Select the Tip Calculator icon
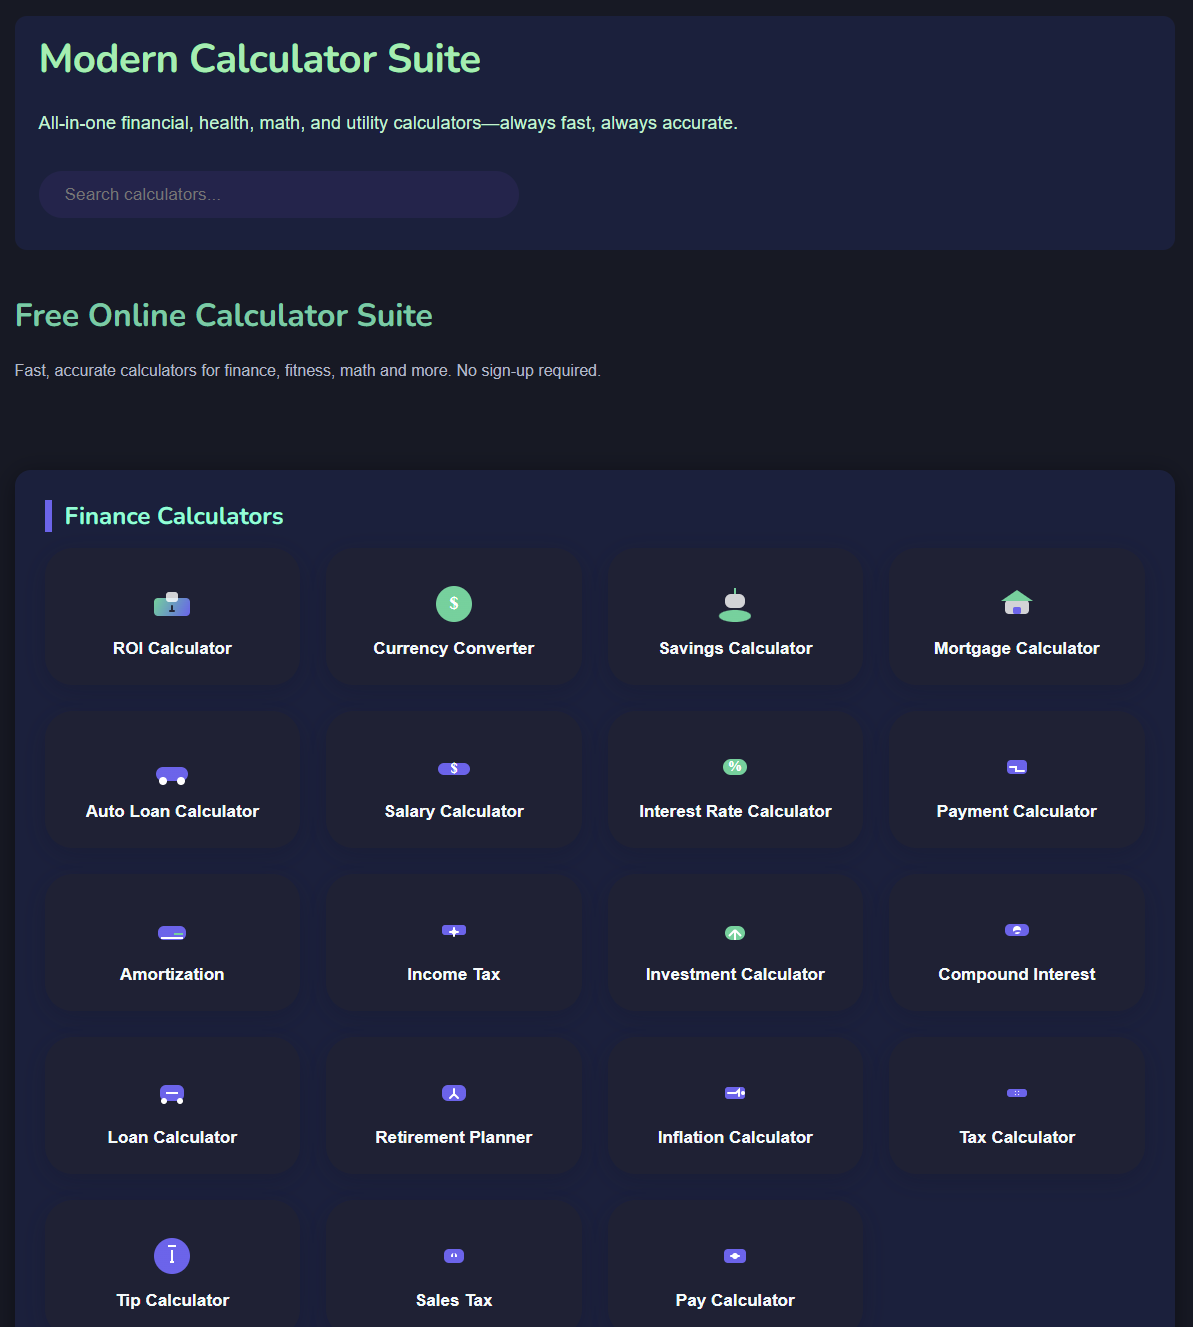This screenshot has height=1327, width=1193. [172, 1256]
